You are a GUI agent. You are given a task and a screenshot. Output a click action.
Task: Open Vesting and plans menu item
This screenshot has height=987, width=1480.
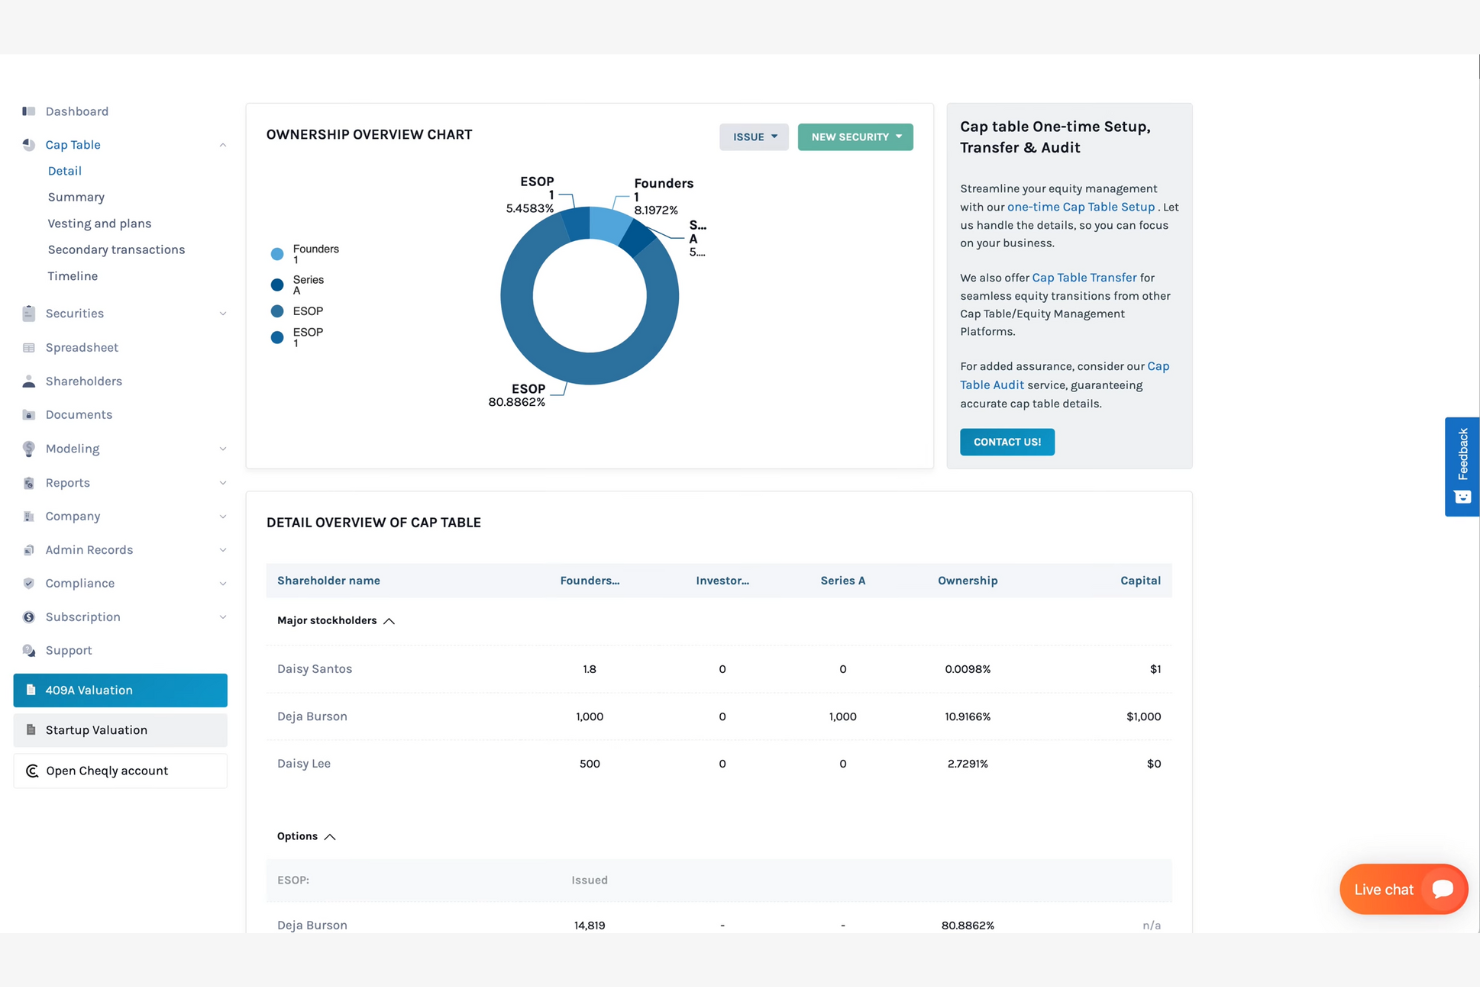[x=99, y=223]
